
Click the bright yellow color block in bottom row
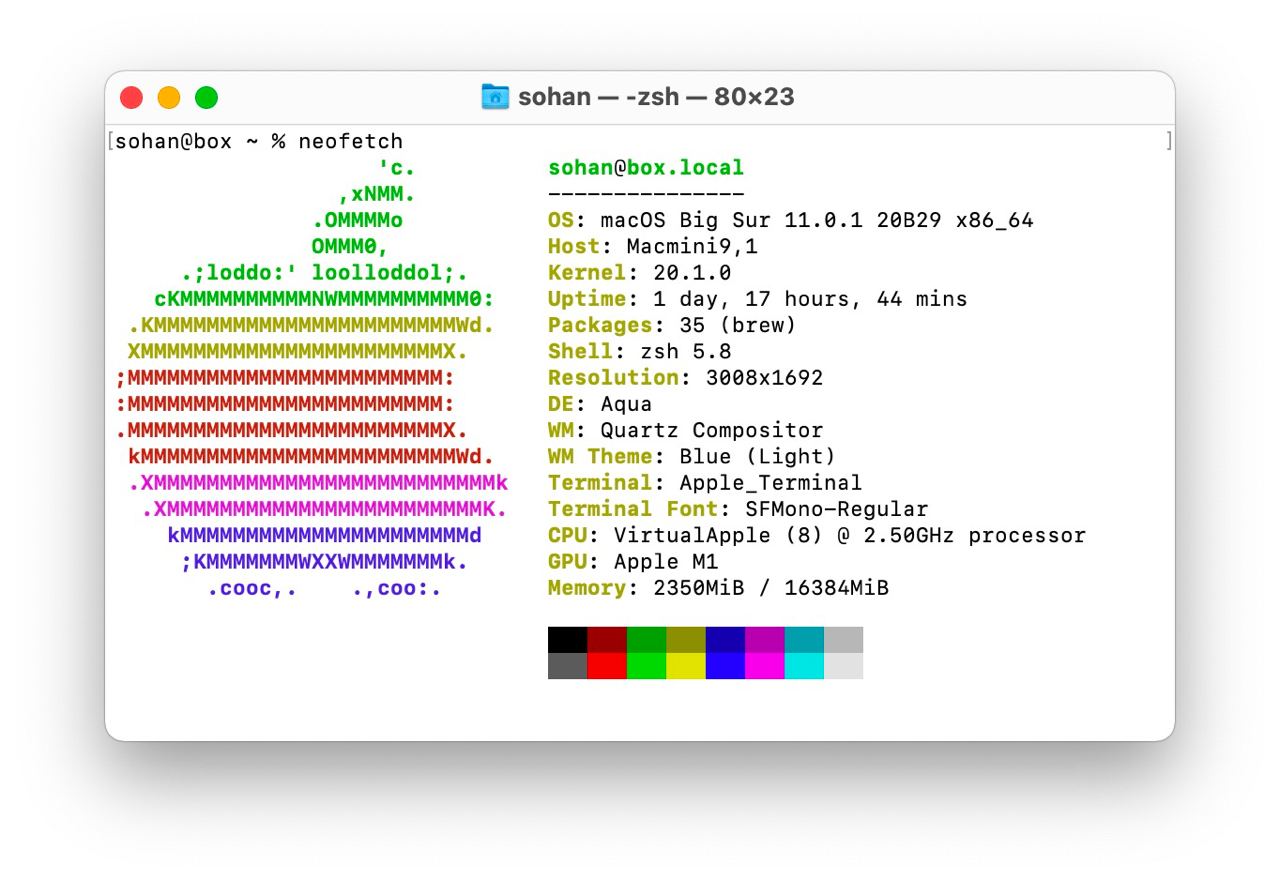pos(686,666)
